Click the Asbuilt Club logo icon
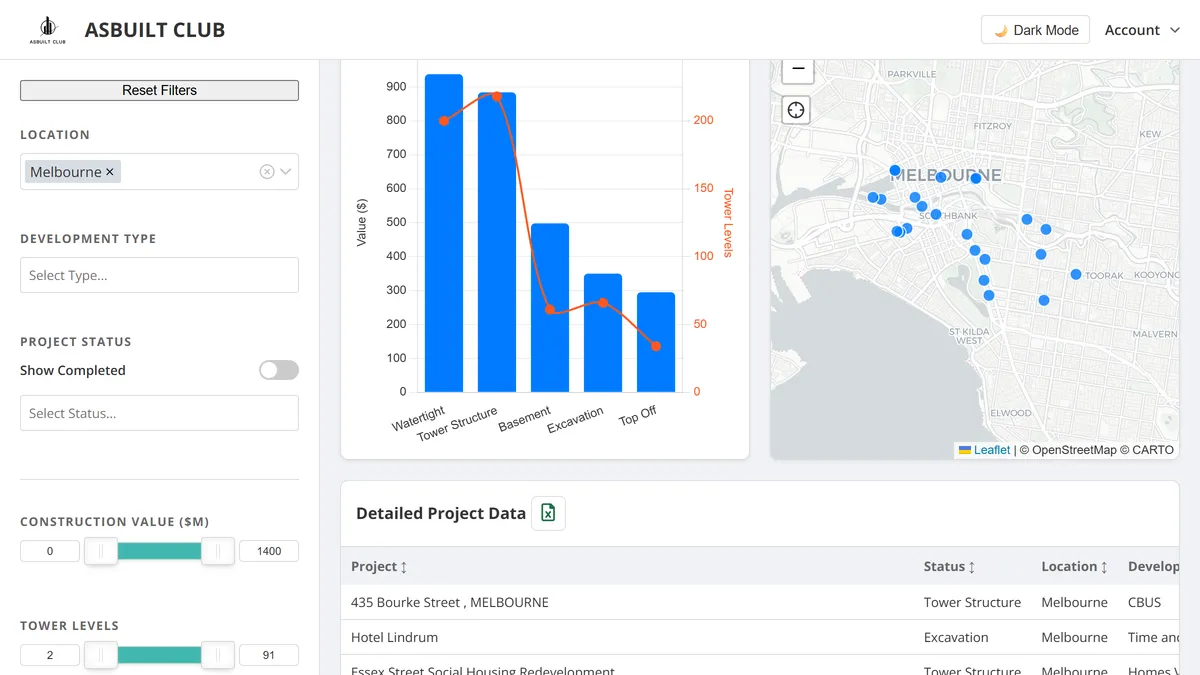 click(47, 30)
